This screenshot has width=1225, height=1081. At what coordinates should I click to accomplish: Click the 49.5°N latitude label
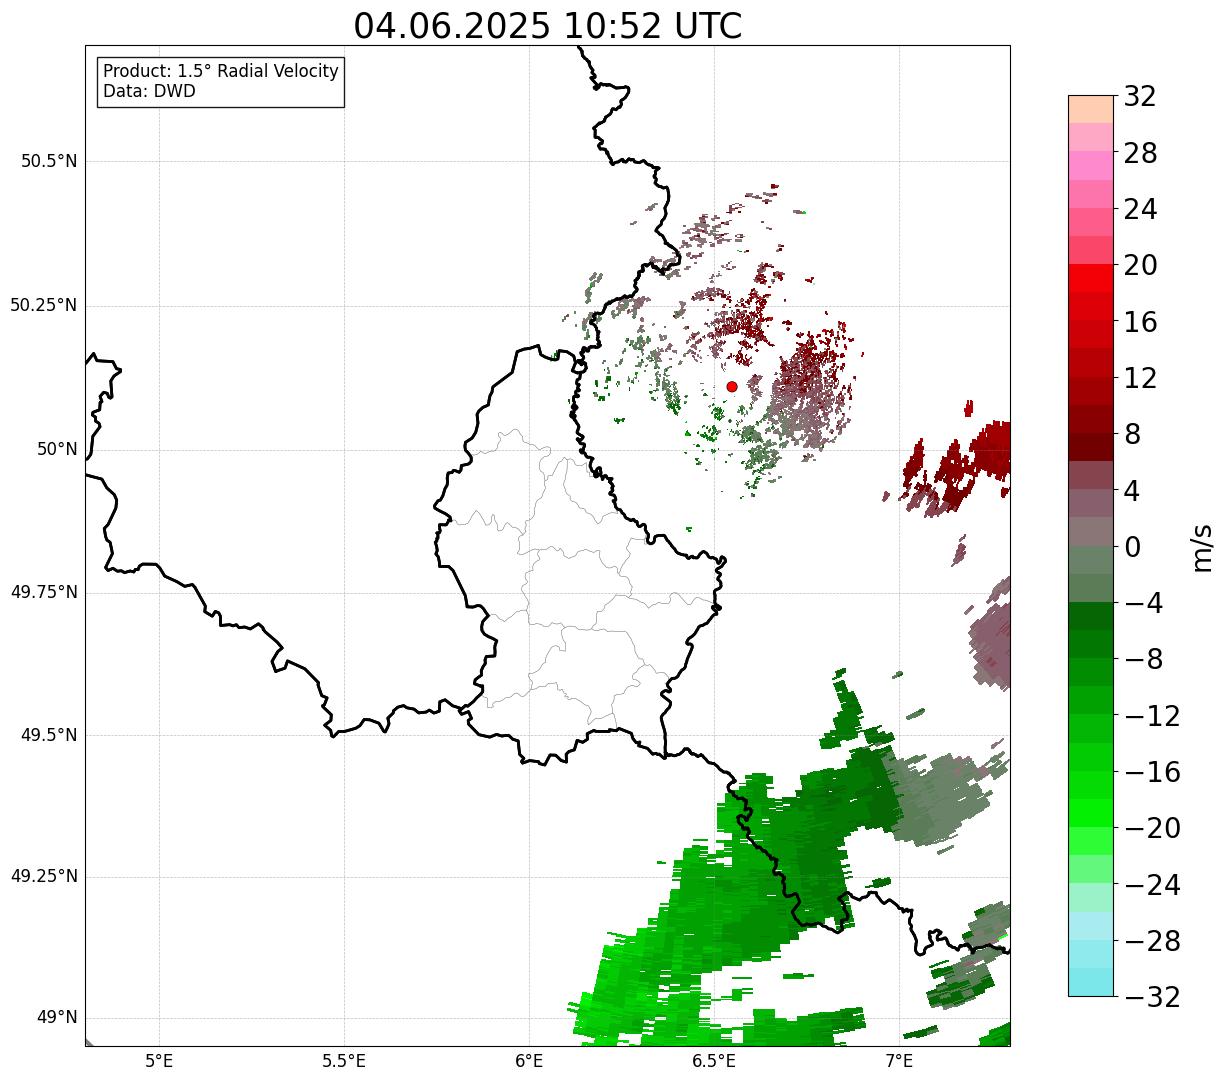point(49,735)
